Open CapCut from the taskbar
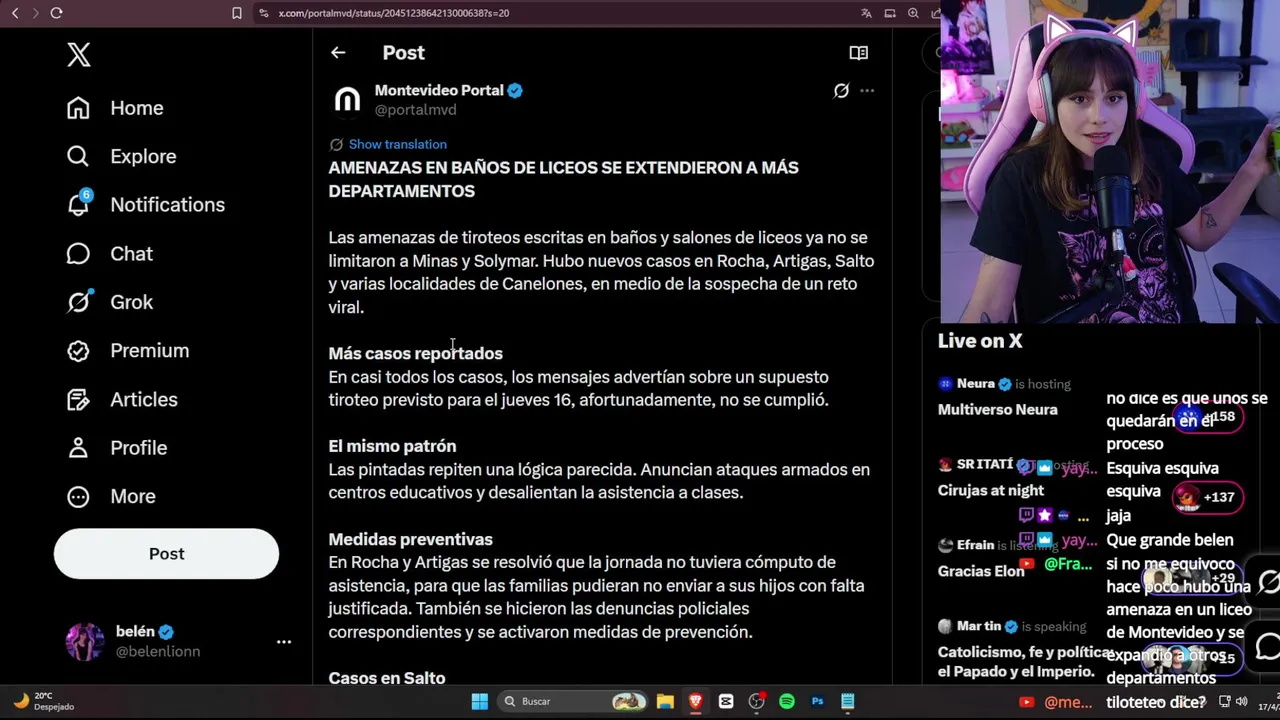 click(726, 701)
